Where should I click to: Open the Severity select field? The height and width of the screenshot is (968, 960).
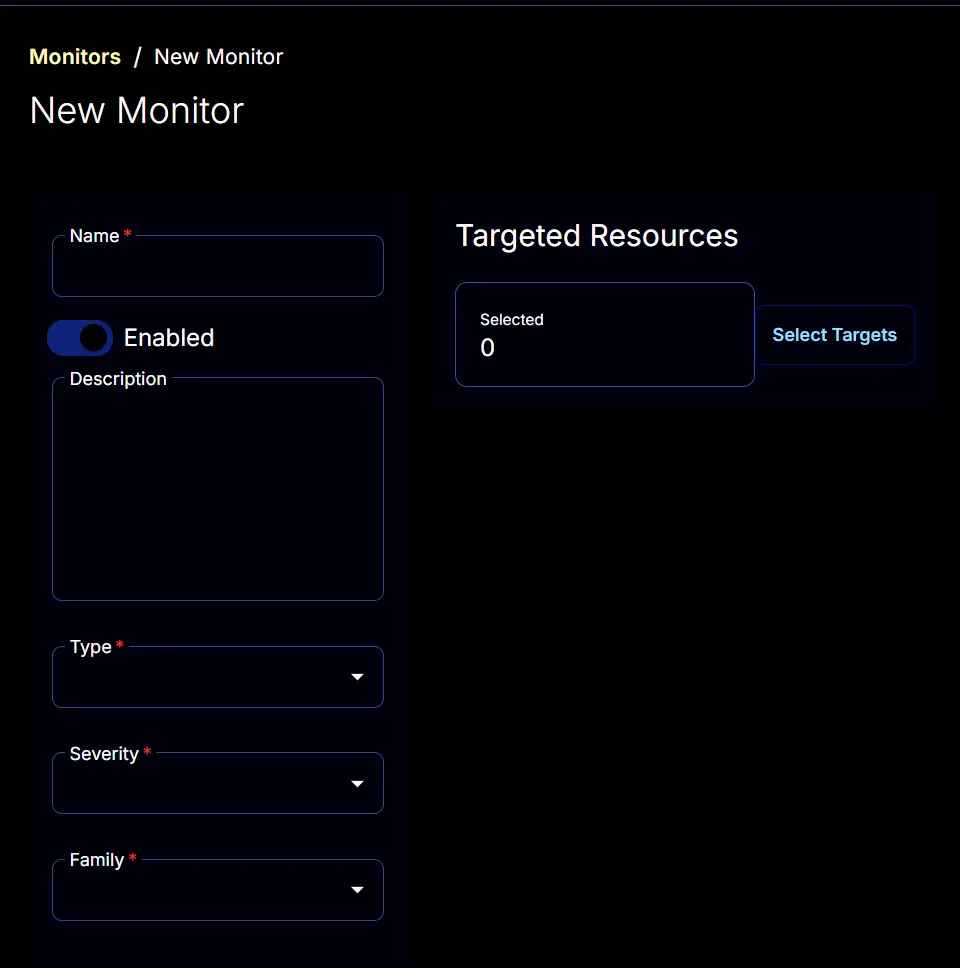[x=218, y=783]
